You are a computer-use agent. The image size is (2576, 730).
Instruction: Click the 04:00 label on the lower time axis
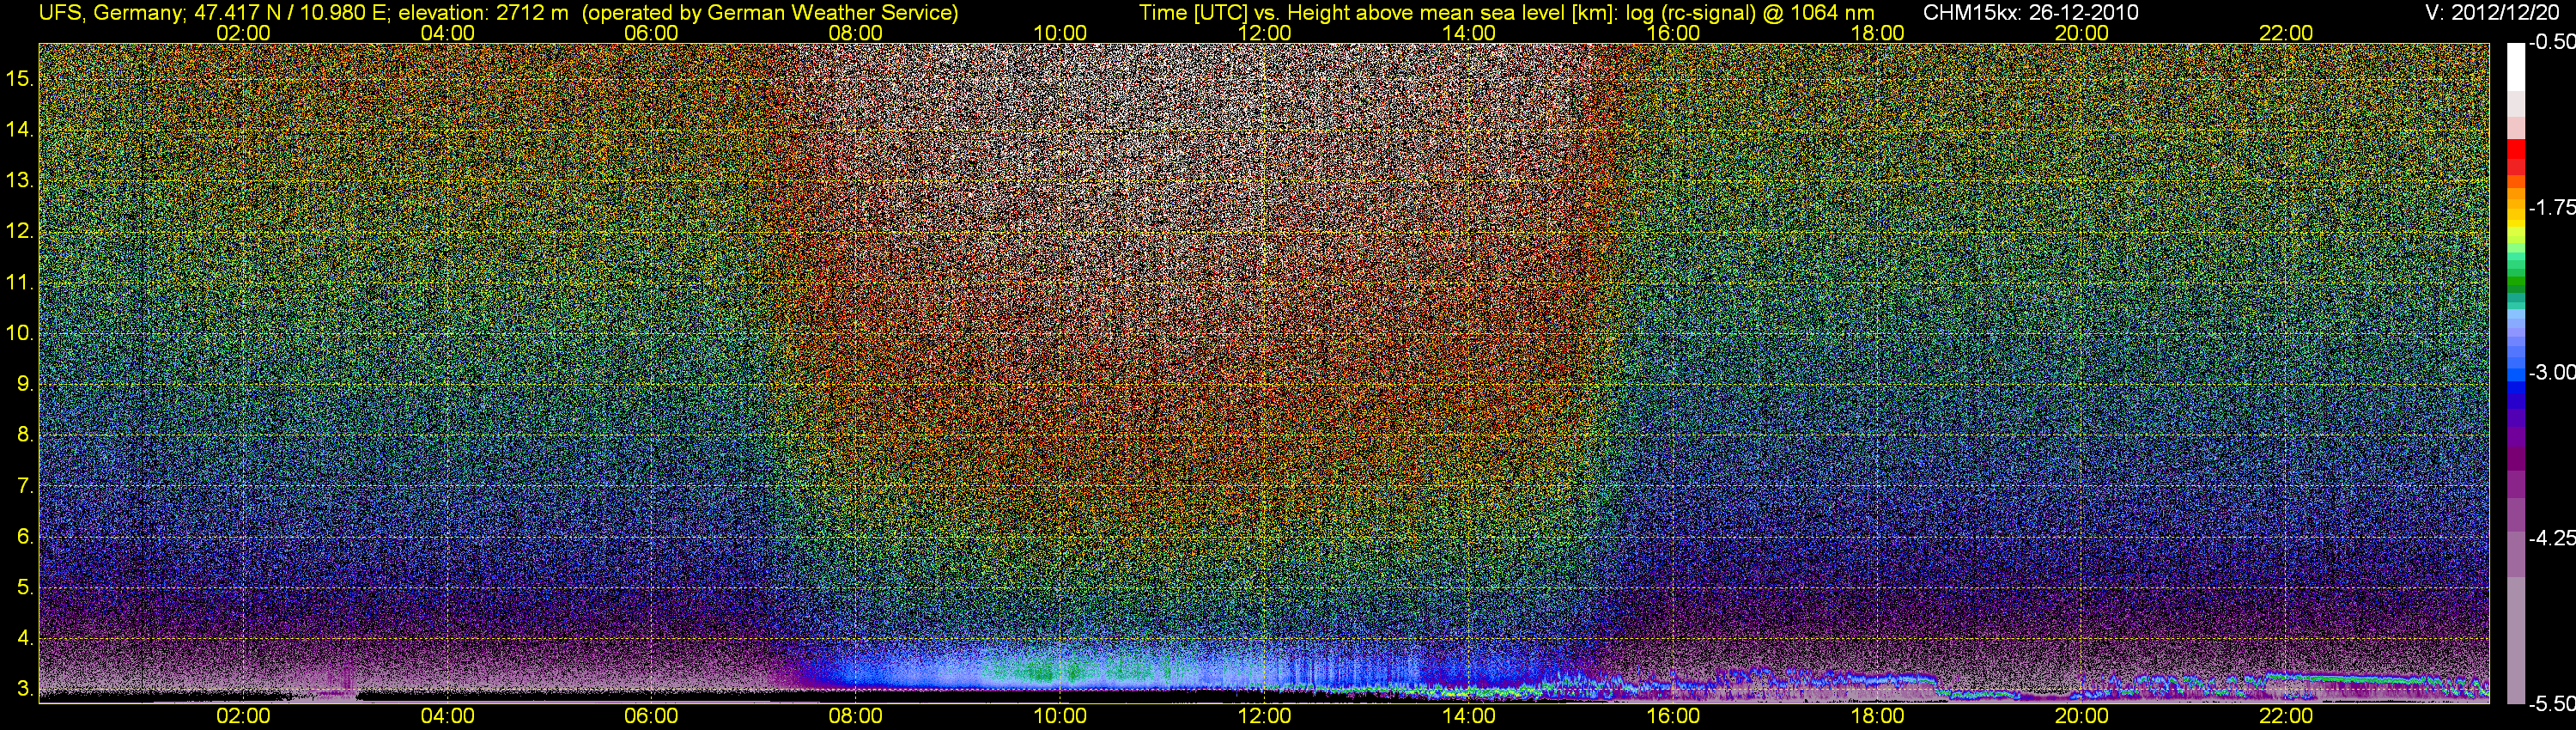pos(447,716)
